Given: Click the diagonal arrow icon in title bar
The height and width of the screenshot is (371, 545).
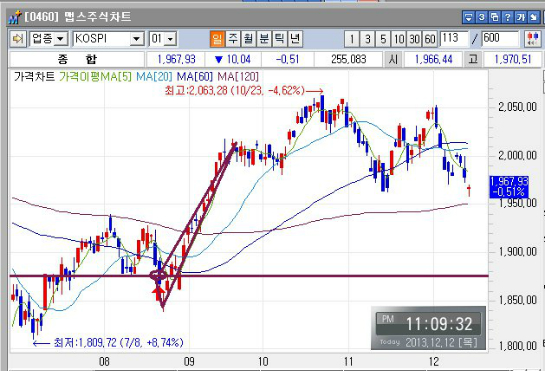Looking at the screenshot, I should 533,17.
